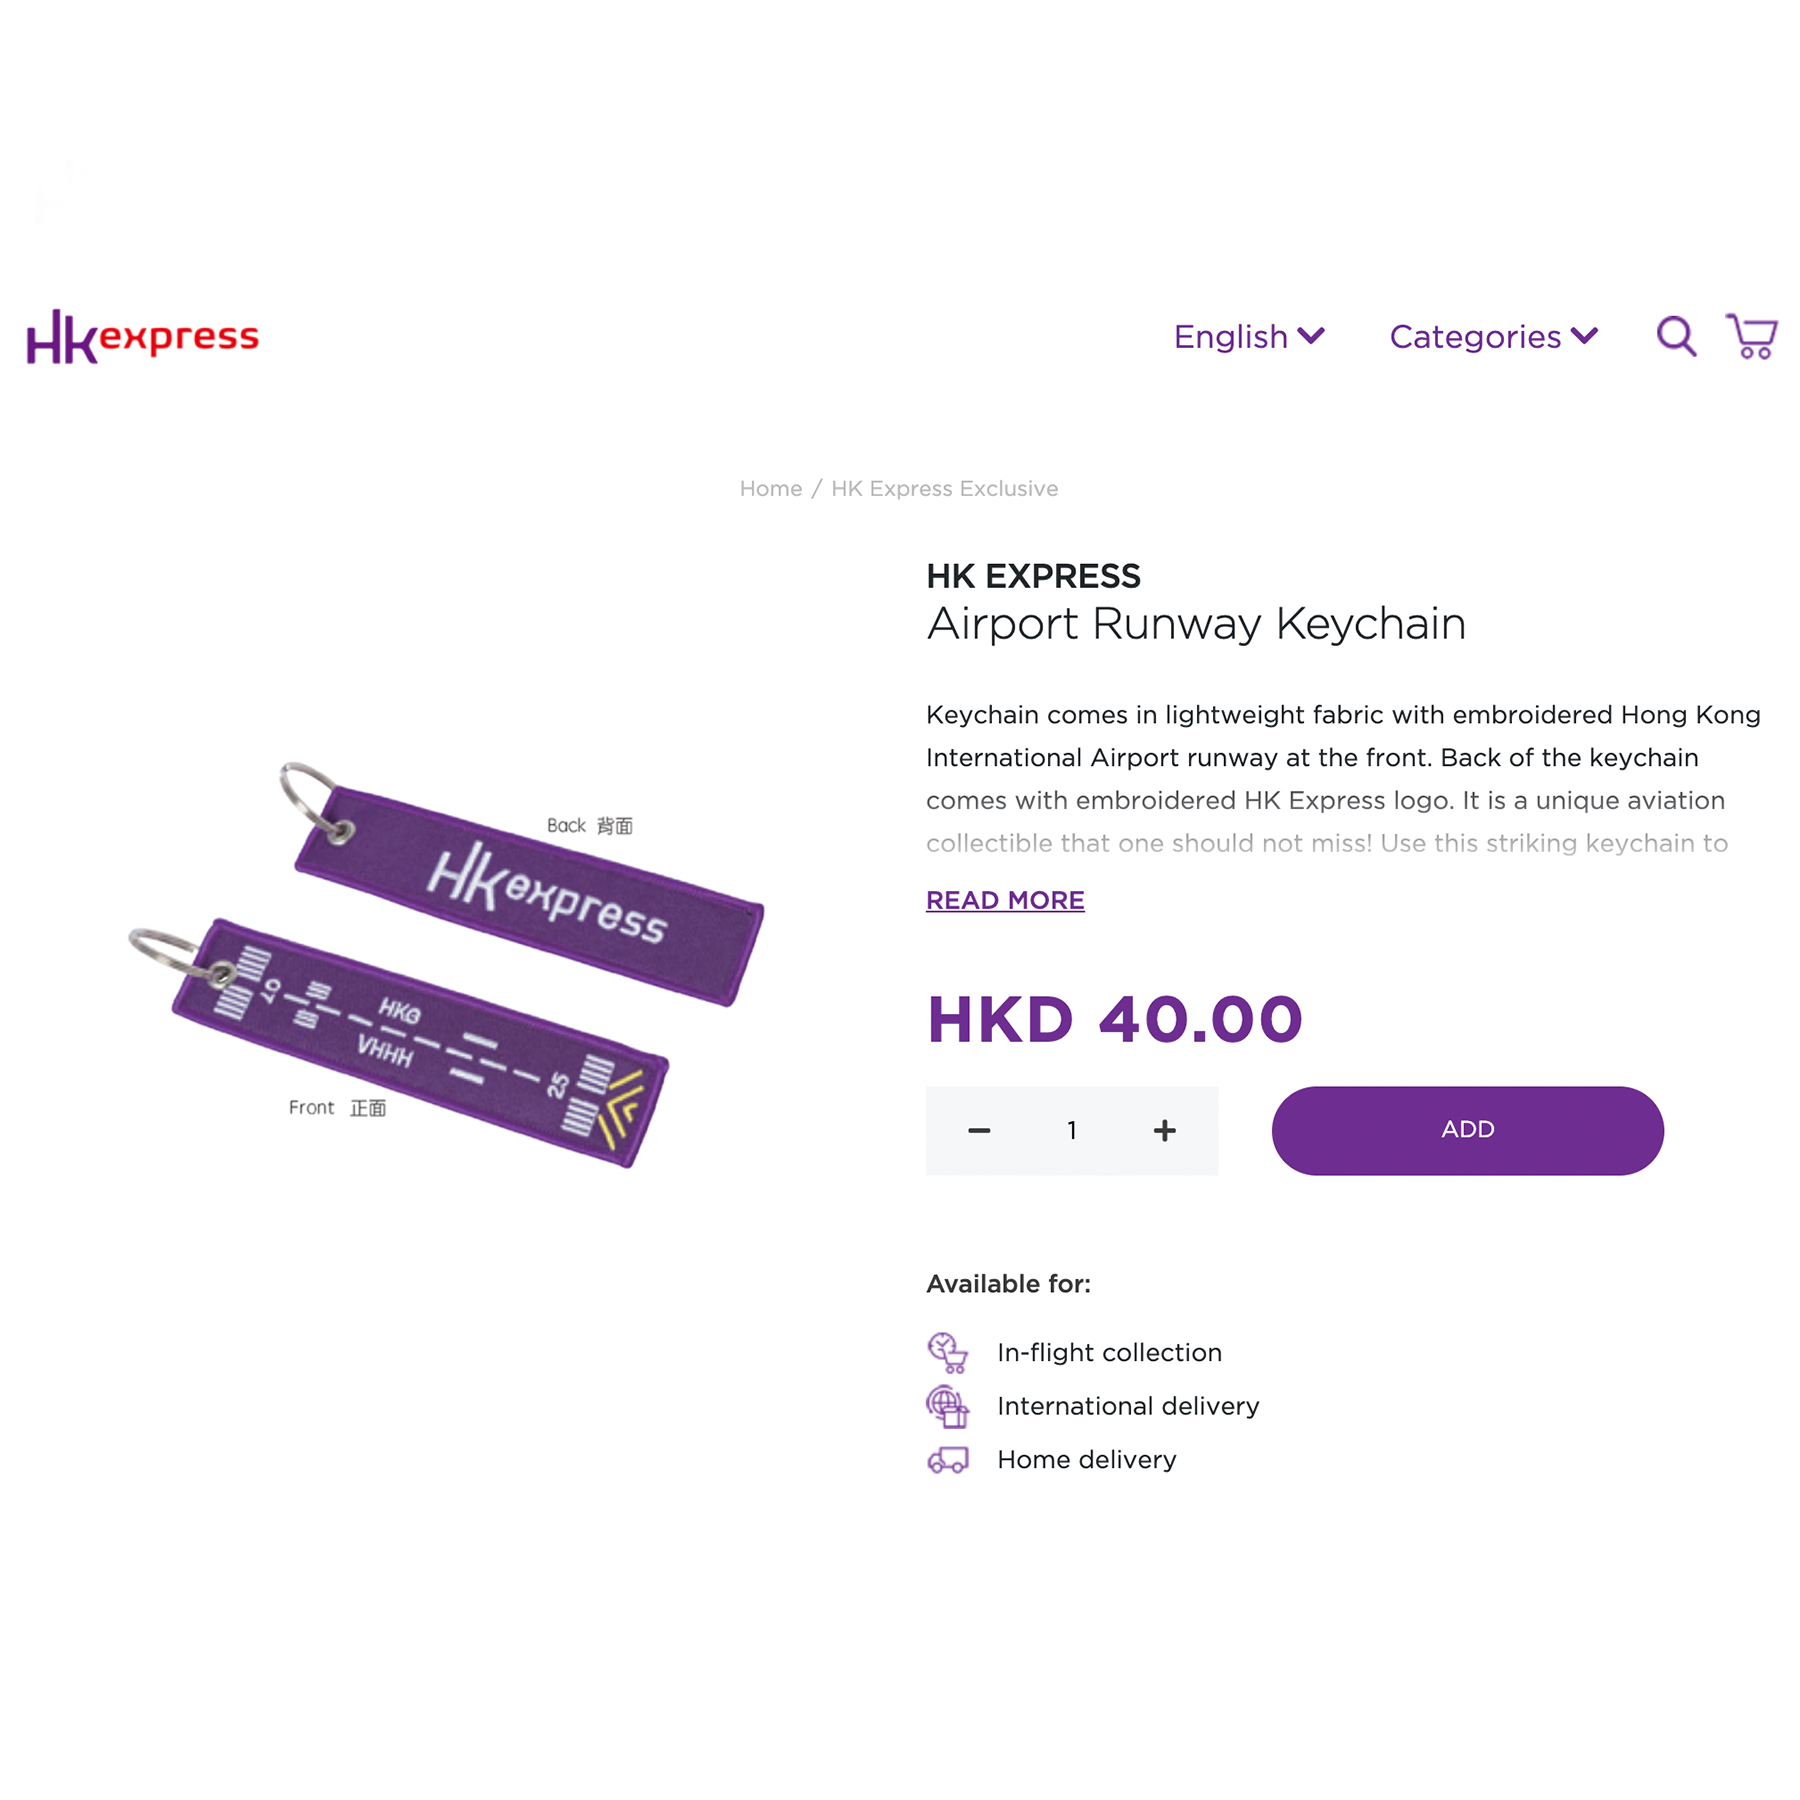Click the HK Express logo
The width and height of the screenshot is (1800, 1800).
coord(143,336)
